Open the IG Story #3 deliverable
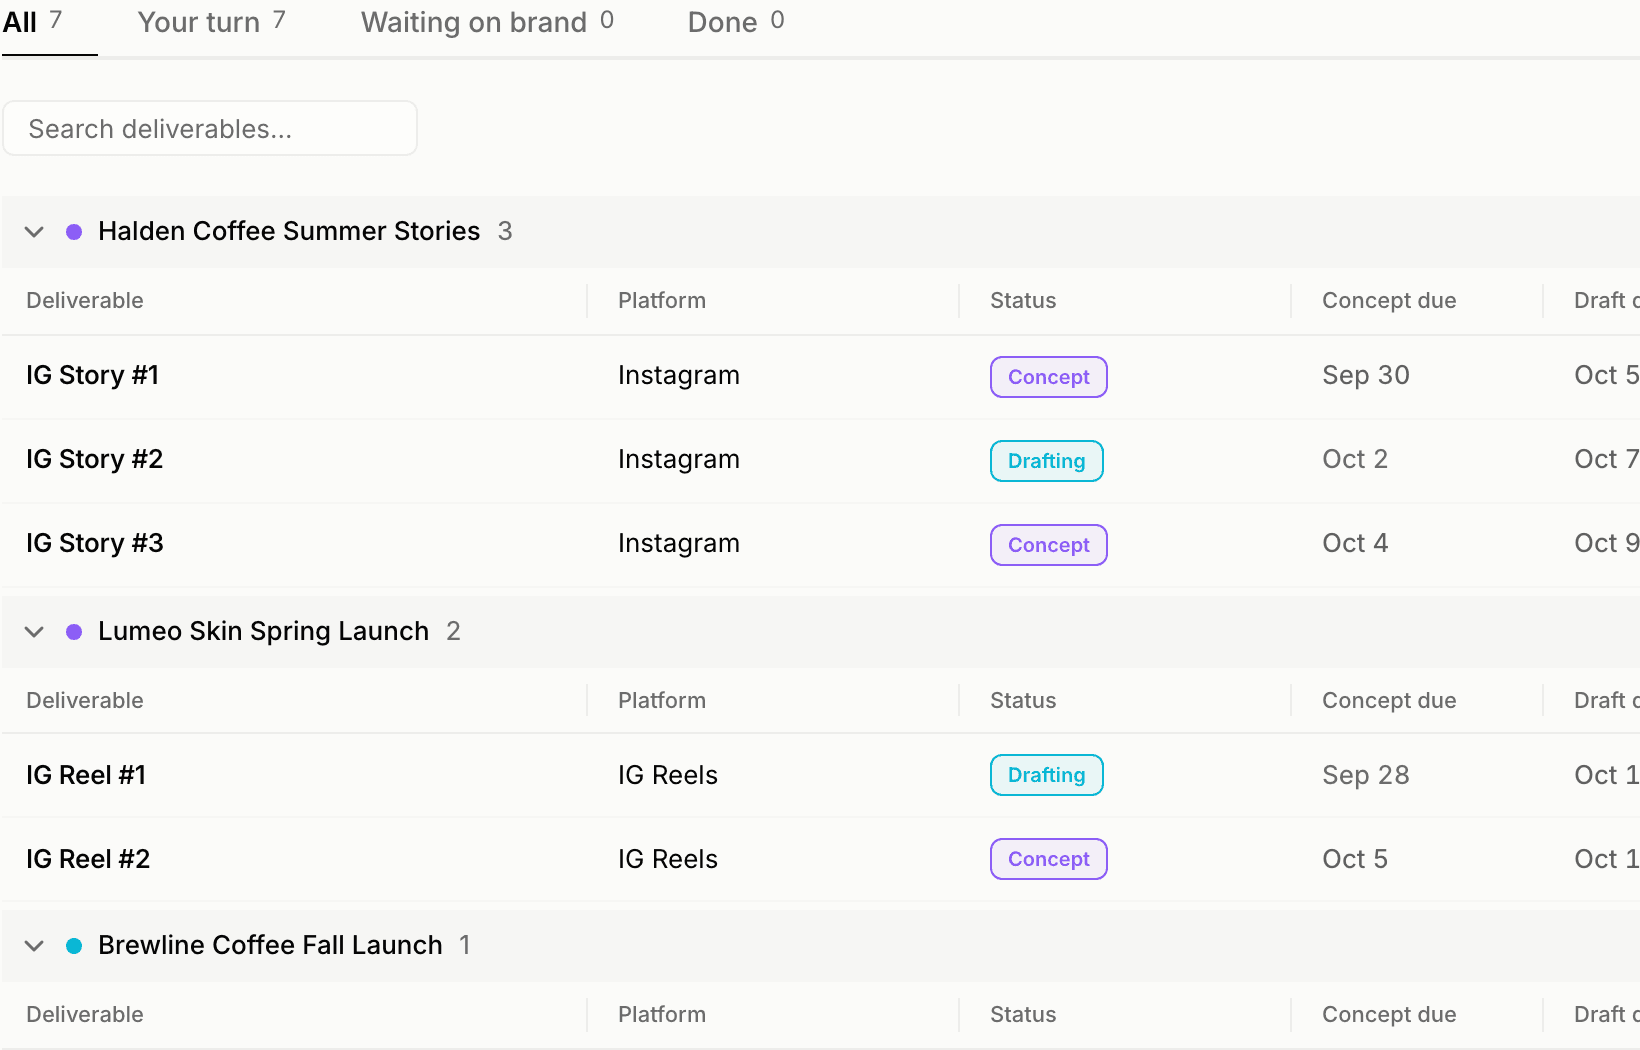Viewport: 1640px width, 1050px height. click(95, 543)
